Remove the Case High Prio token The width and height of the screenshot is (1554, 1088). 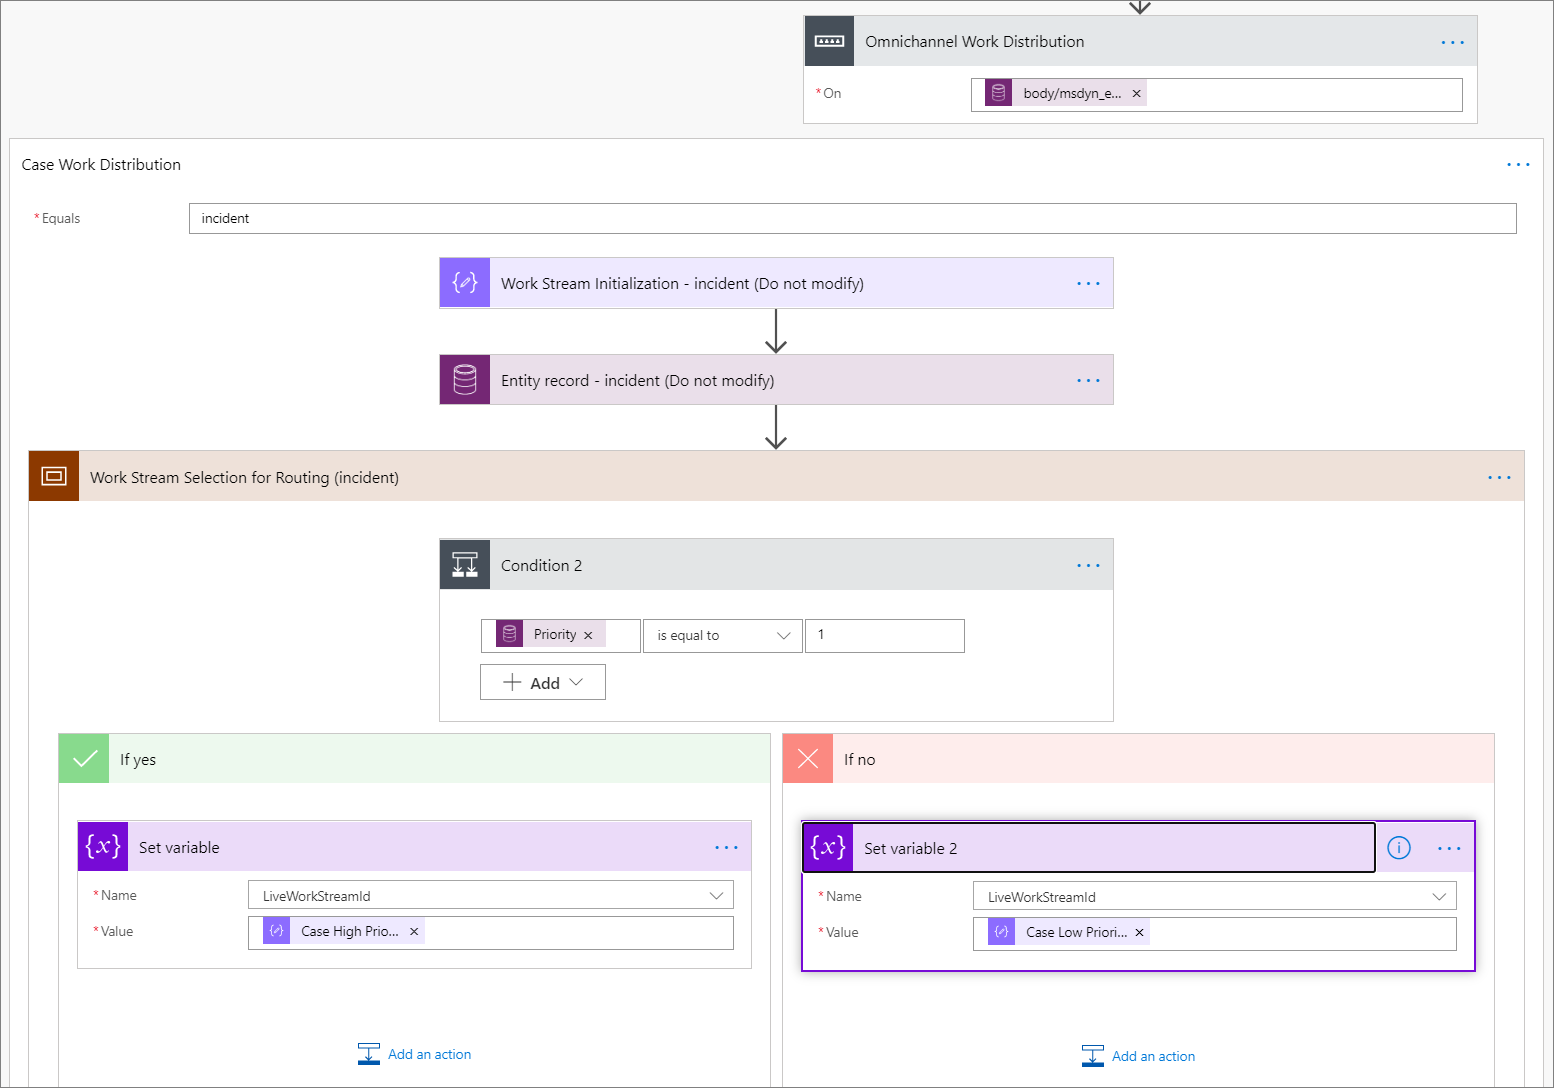coord(414,931)
